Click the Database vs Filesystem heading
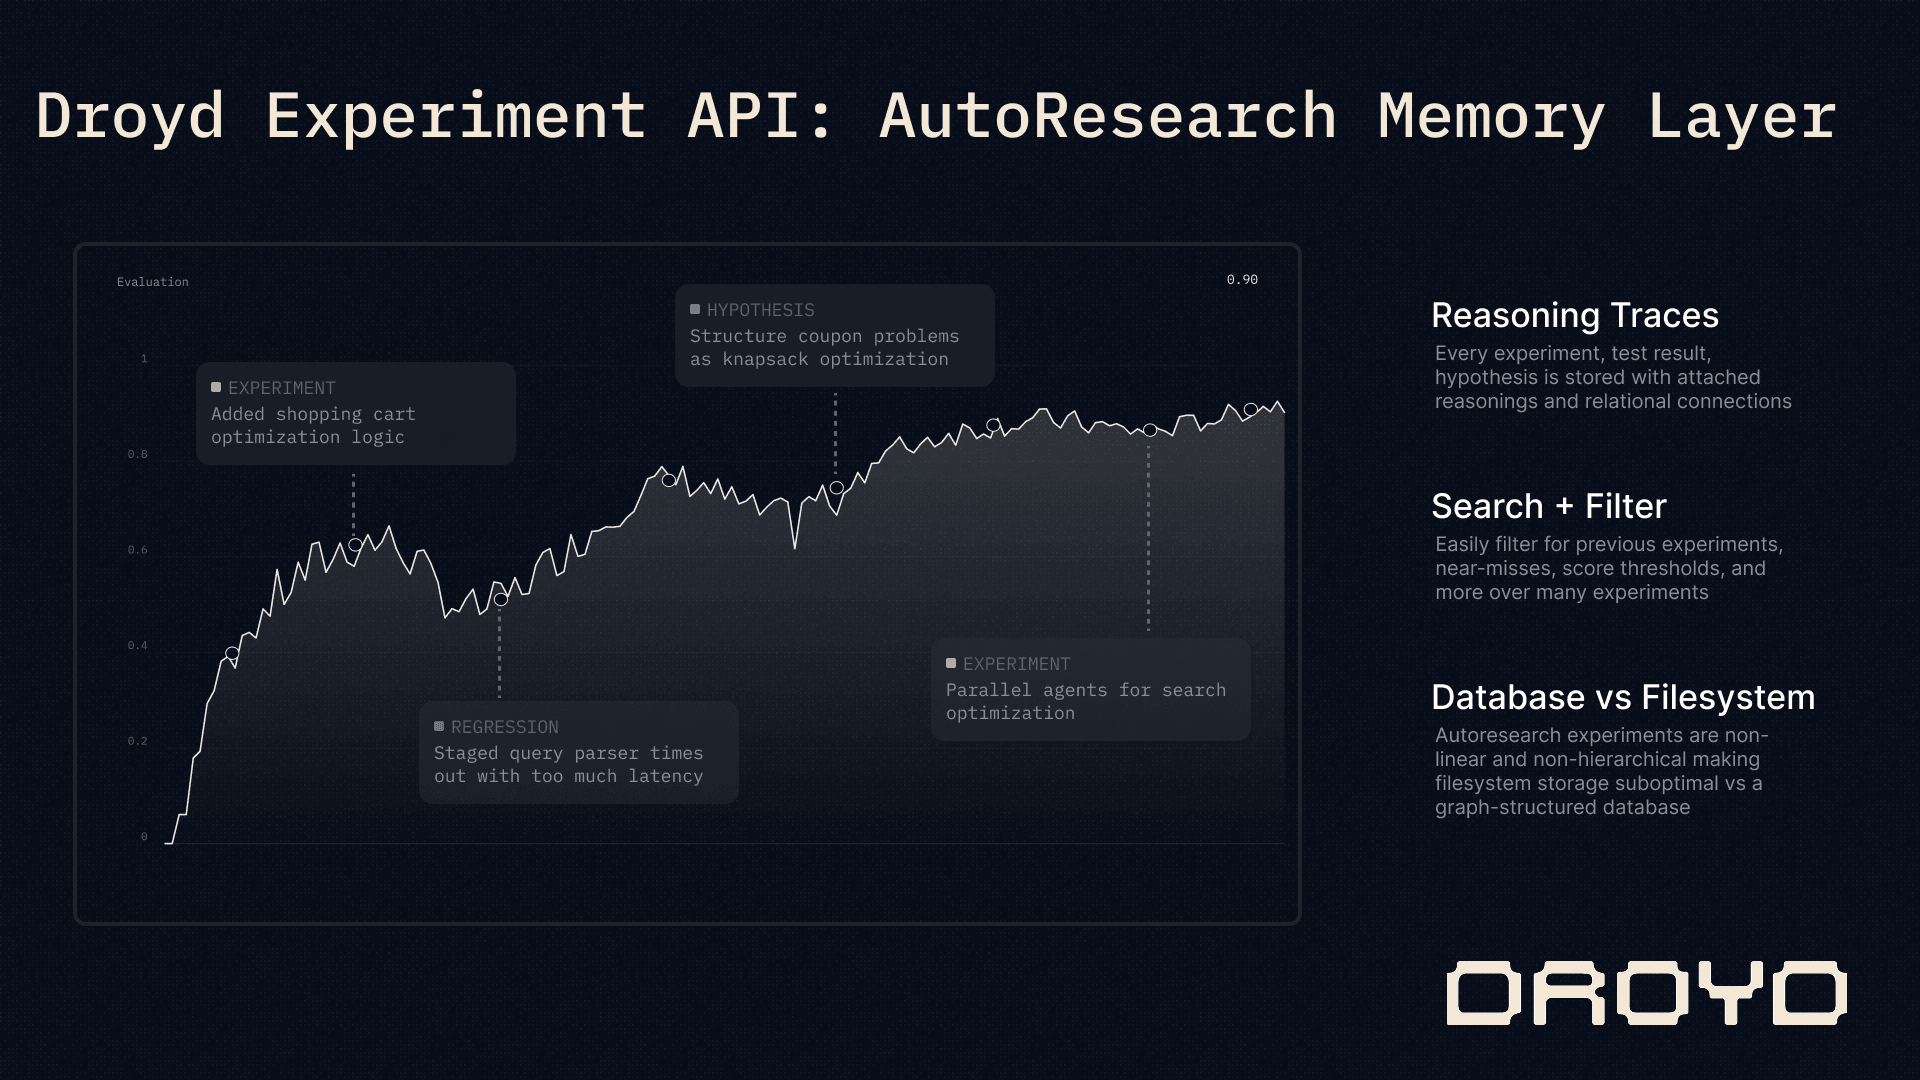Viewport: 1920px width, 1080px height. [x=1623, y=697]
